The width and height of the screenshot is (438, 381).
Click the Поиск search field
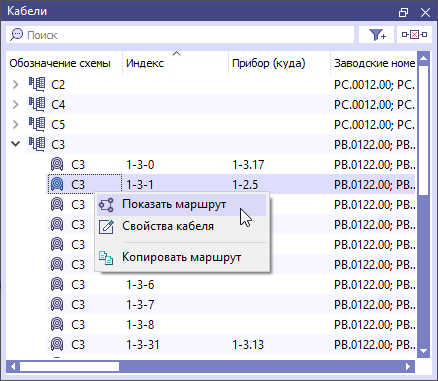coord(180,35)
